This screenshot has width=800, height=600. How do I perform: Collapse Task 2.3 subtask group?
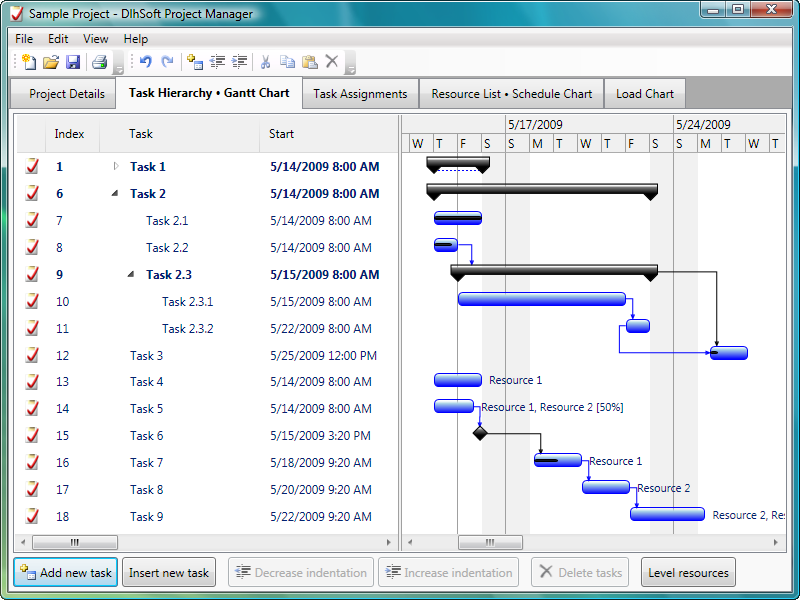[131, 275]
